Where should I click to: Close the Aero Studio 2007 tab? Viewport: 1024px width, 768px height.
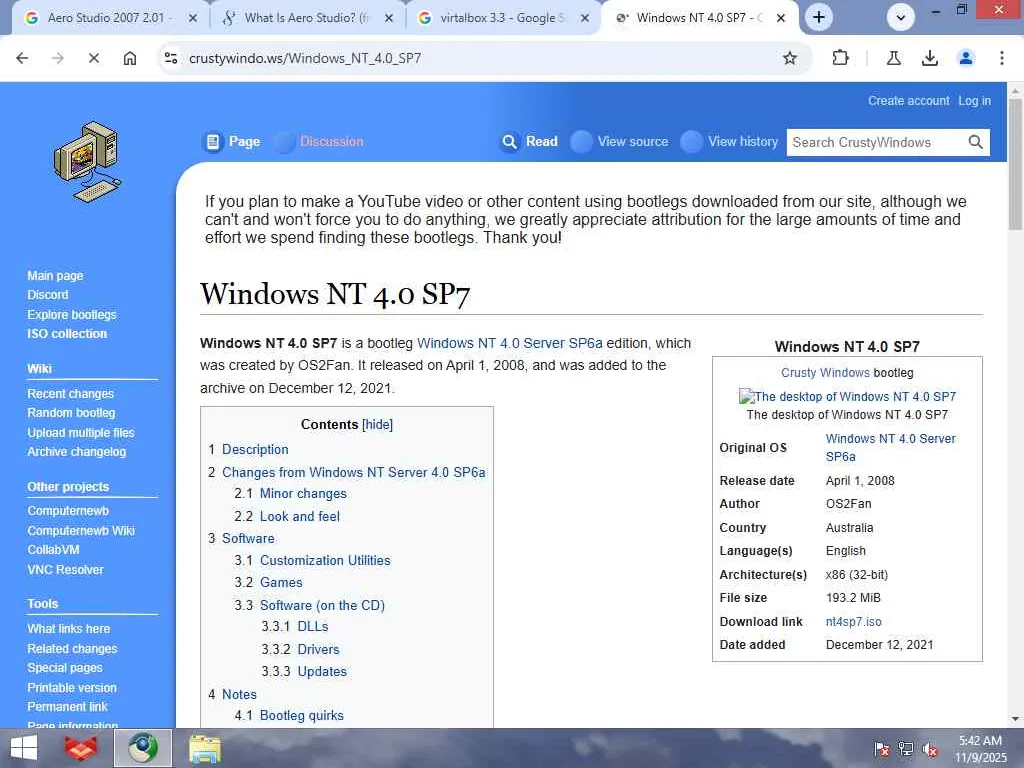193,18
